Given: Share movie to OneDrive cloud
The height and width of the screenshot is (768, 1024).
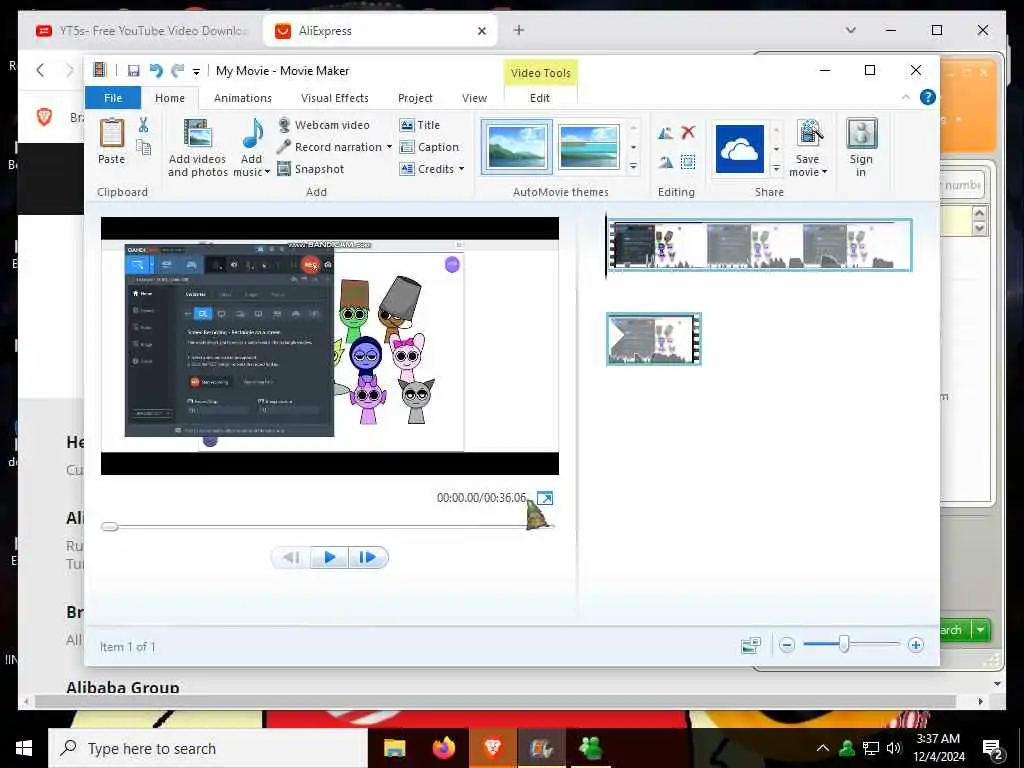Looking at the screenshot, I should [739, 149].
